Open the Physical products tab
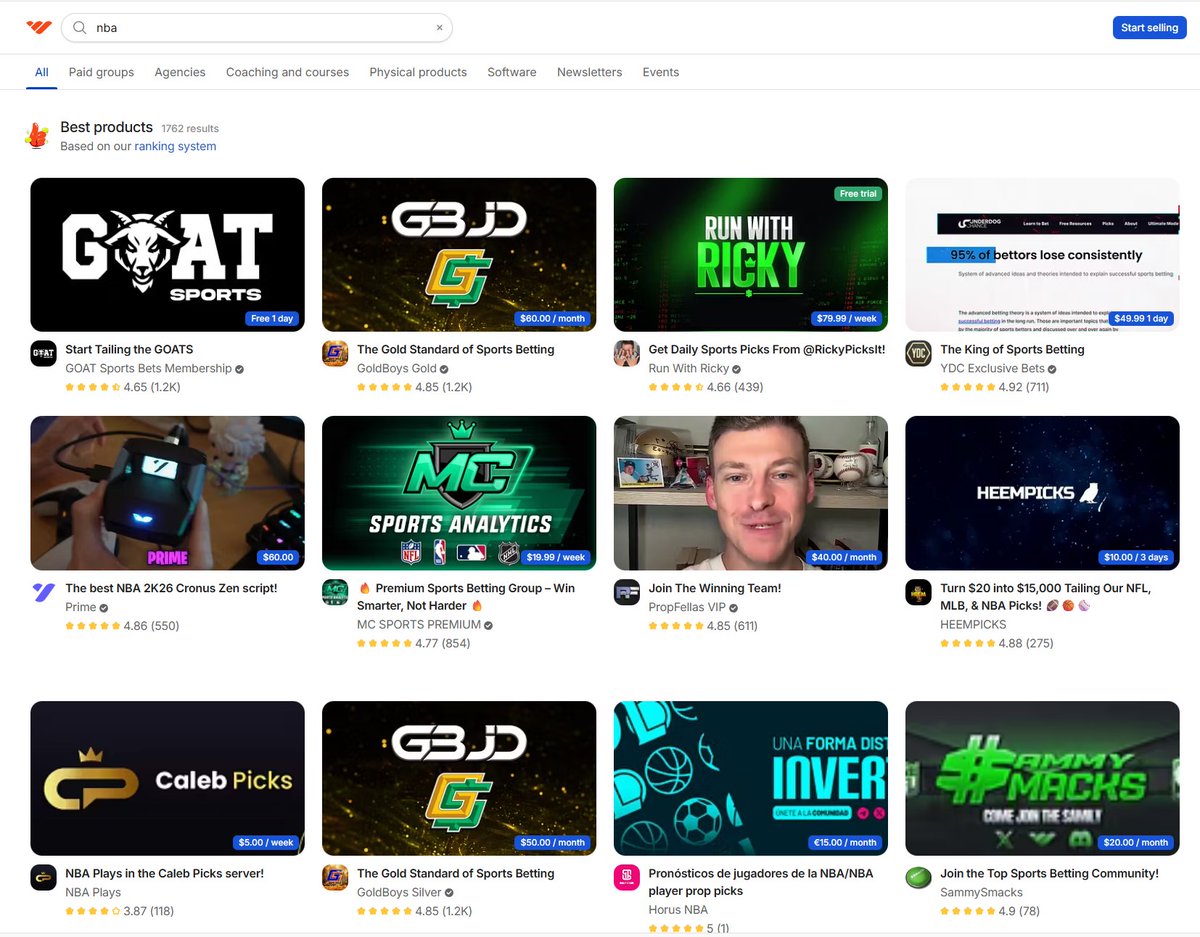 point(418,72)
